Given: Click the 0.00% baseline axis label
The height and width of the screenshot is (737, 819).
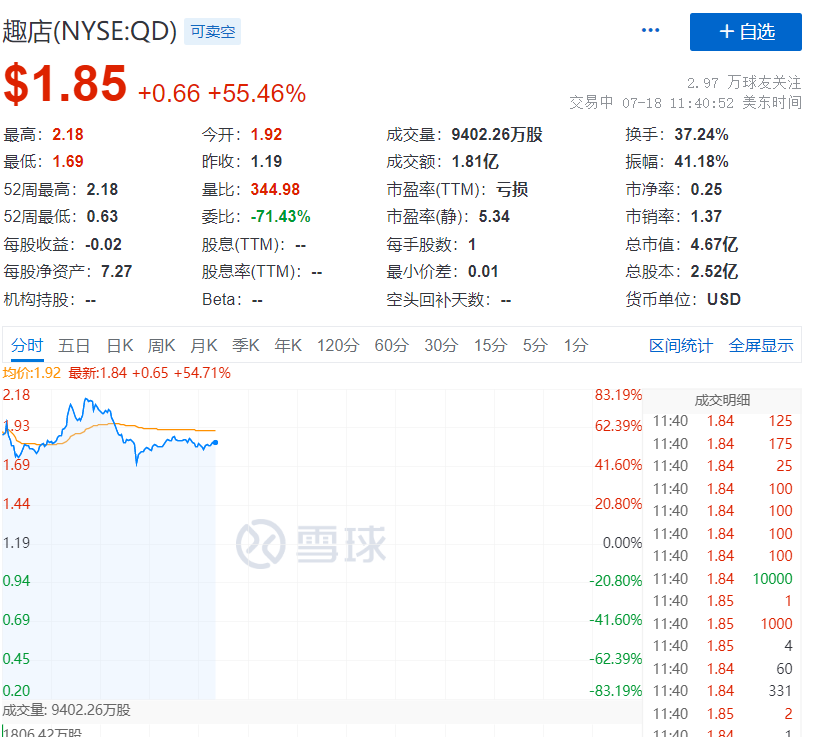Looking at the screenshot, I should pyautogui.click(x=622, y=543).
